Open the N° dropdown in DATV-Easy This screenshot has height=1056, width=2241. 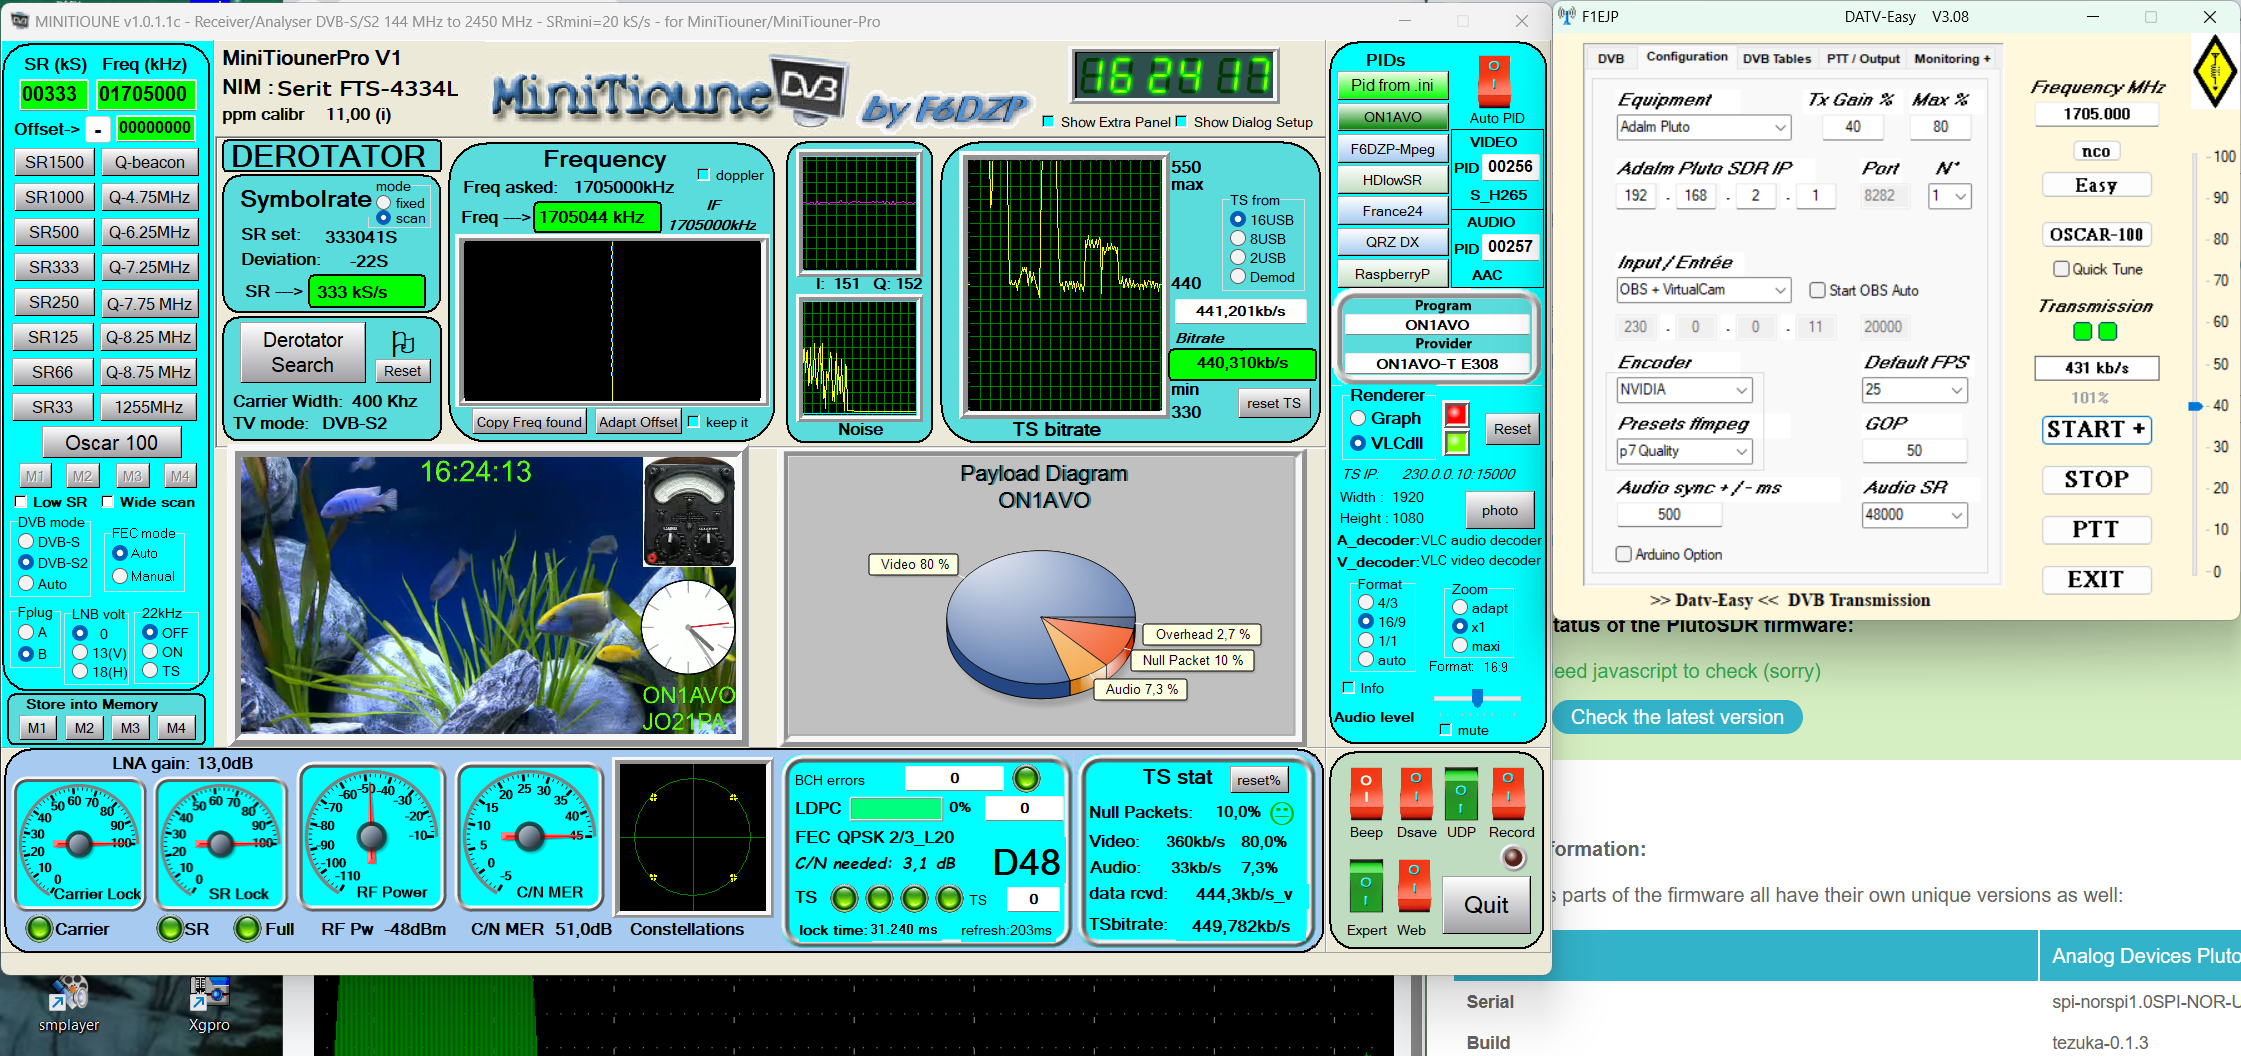pyautogui.click(x=1949, y=196)
